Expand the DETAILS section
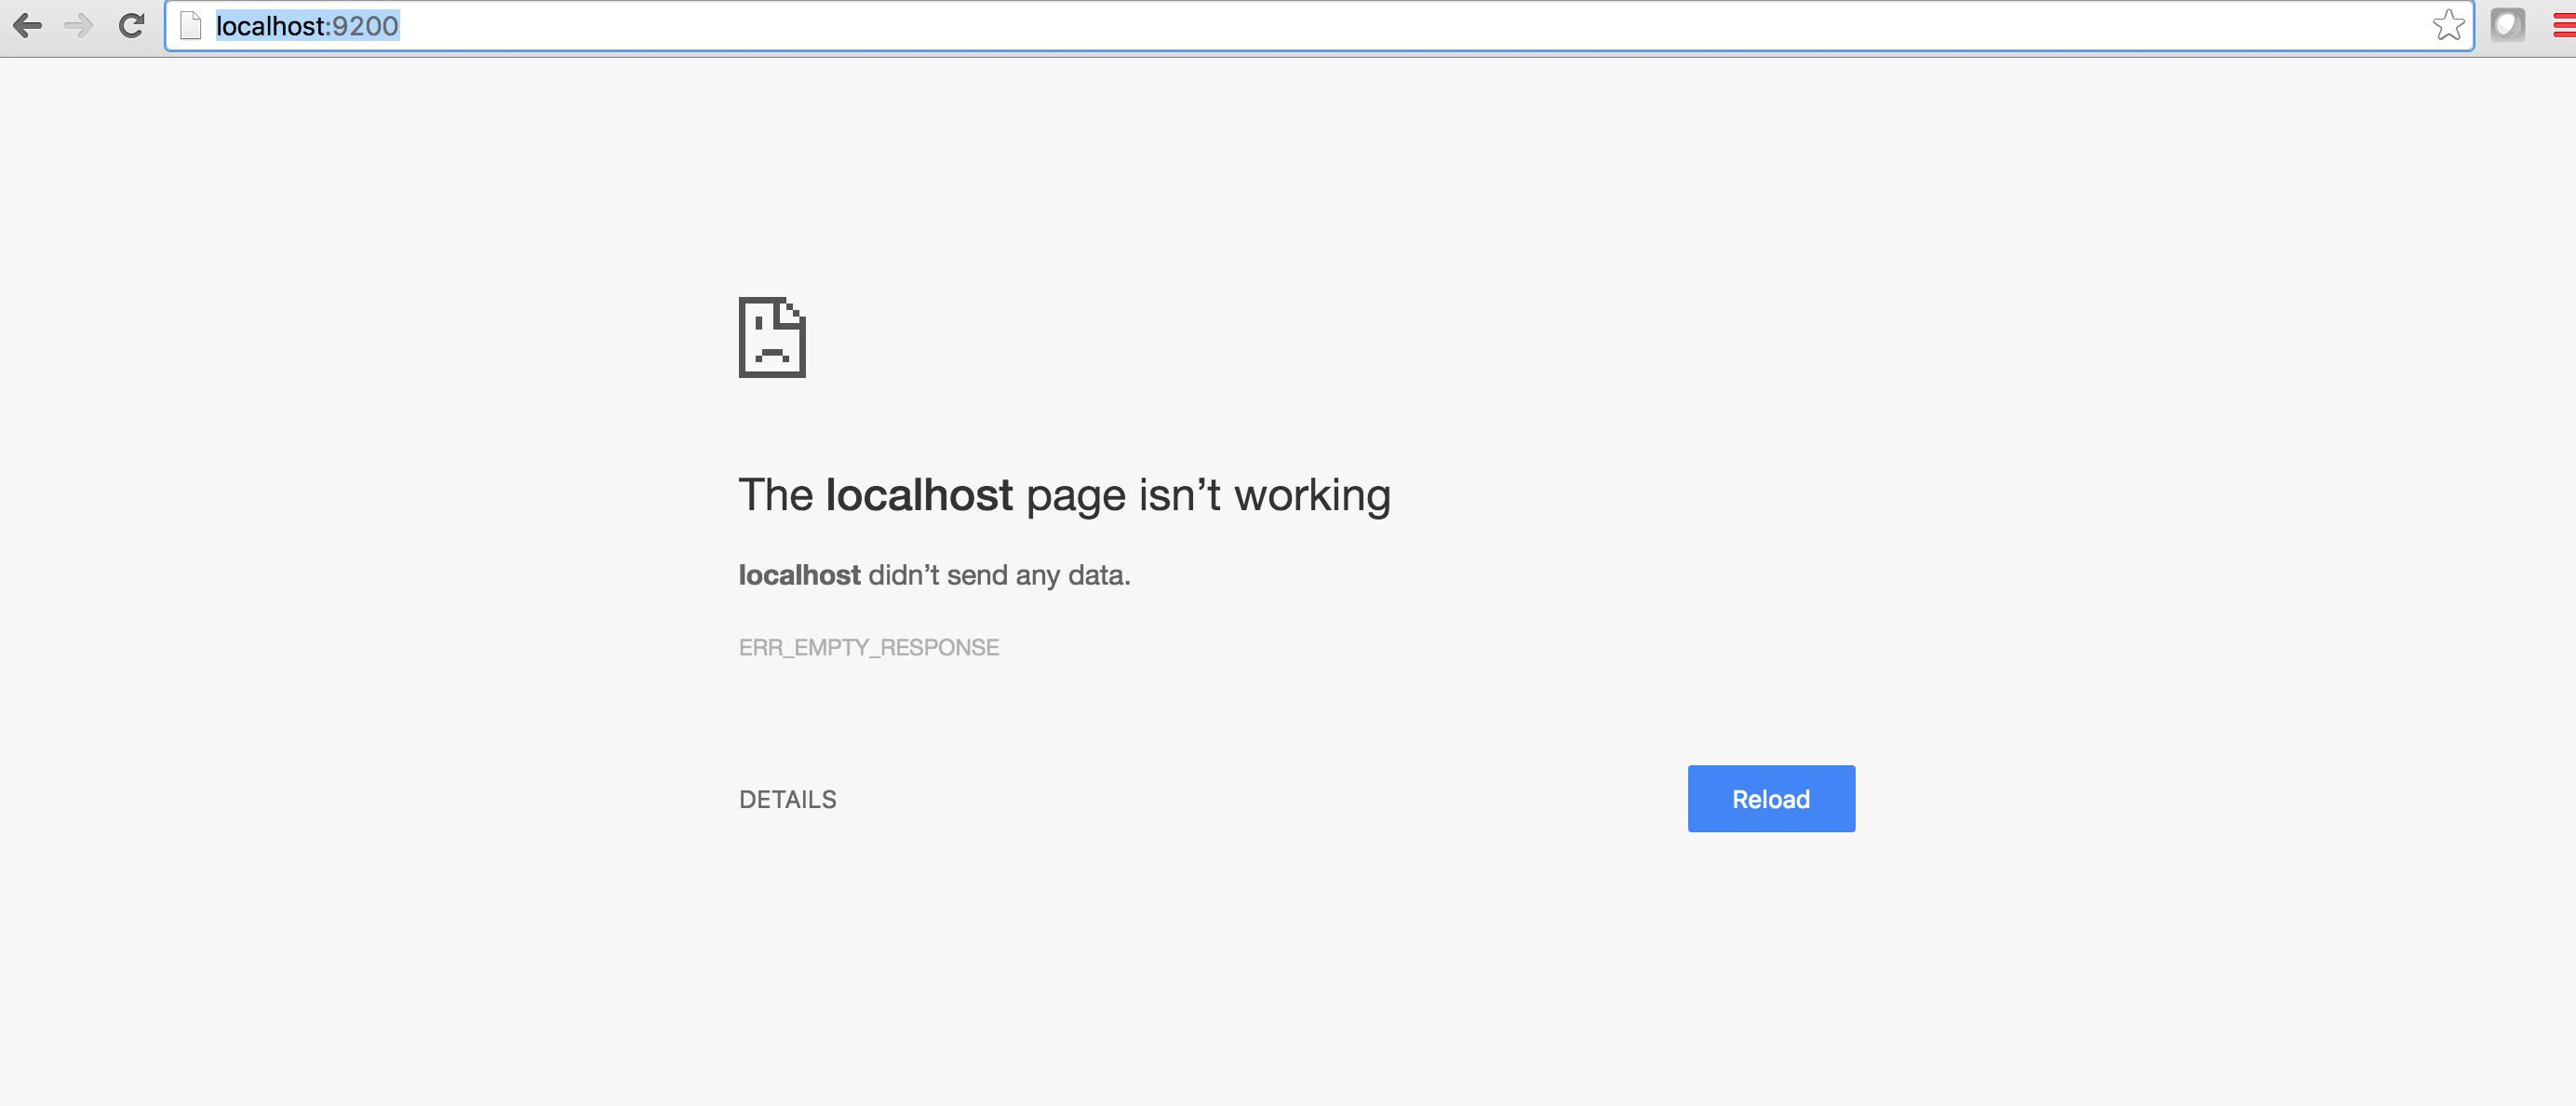 (x=788, y=798)
